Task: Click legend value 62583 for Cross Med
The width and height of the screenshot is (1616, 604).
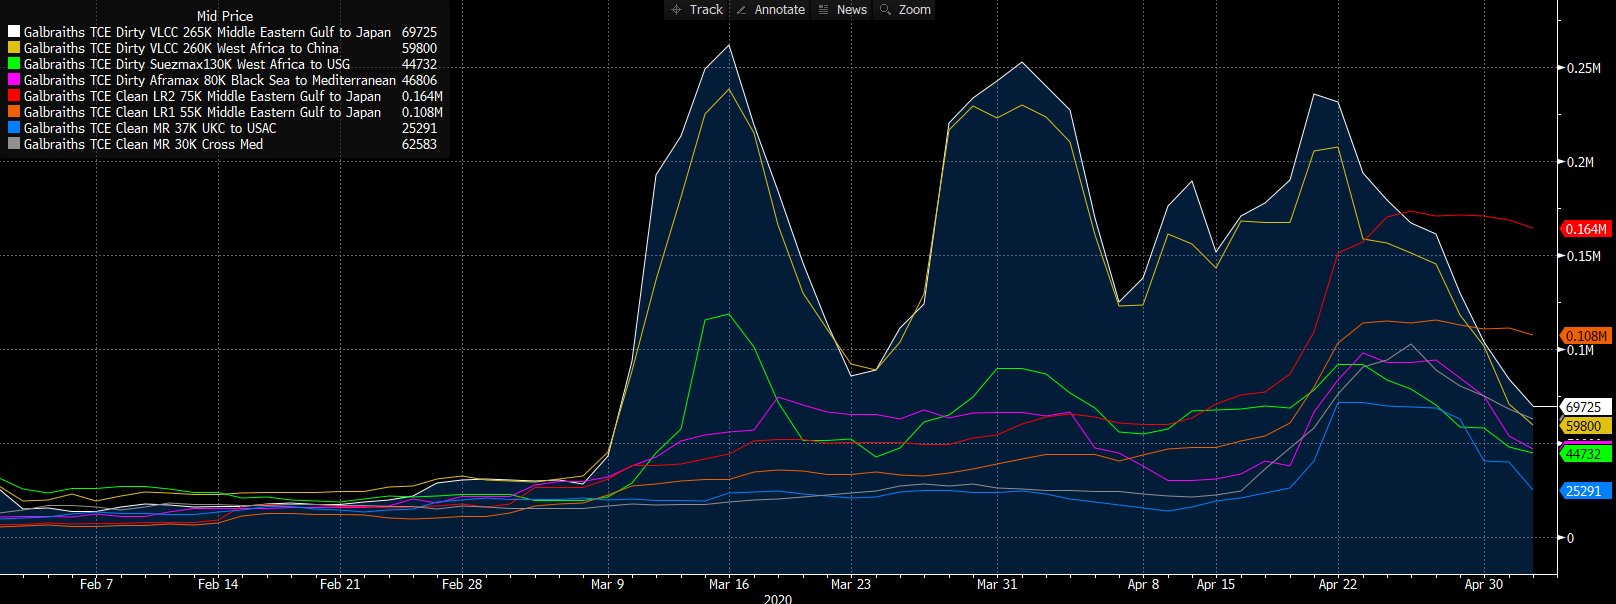Action: (419, 144)
